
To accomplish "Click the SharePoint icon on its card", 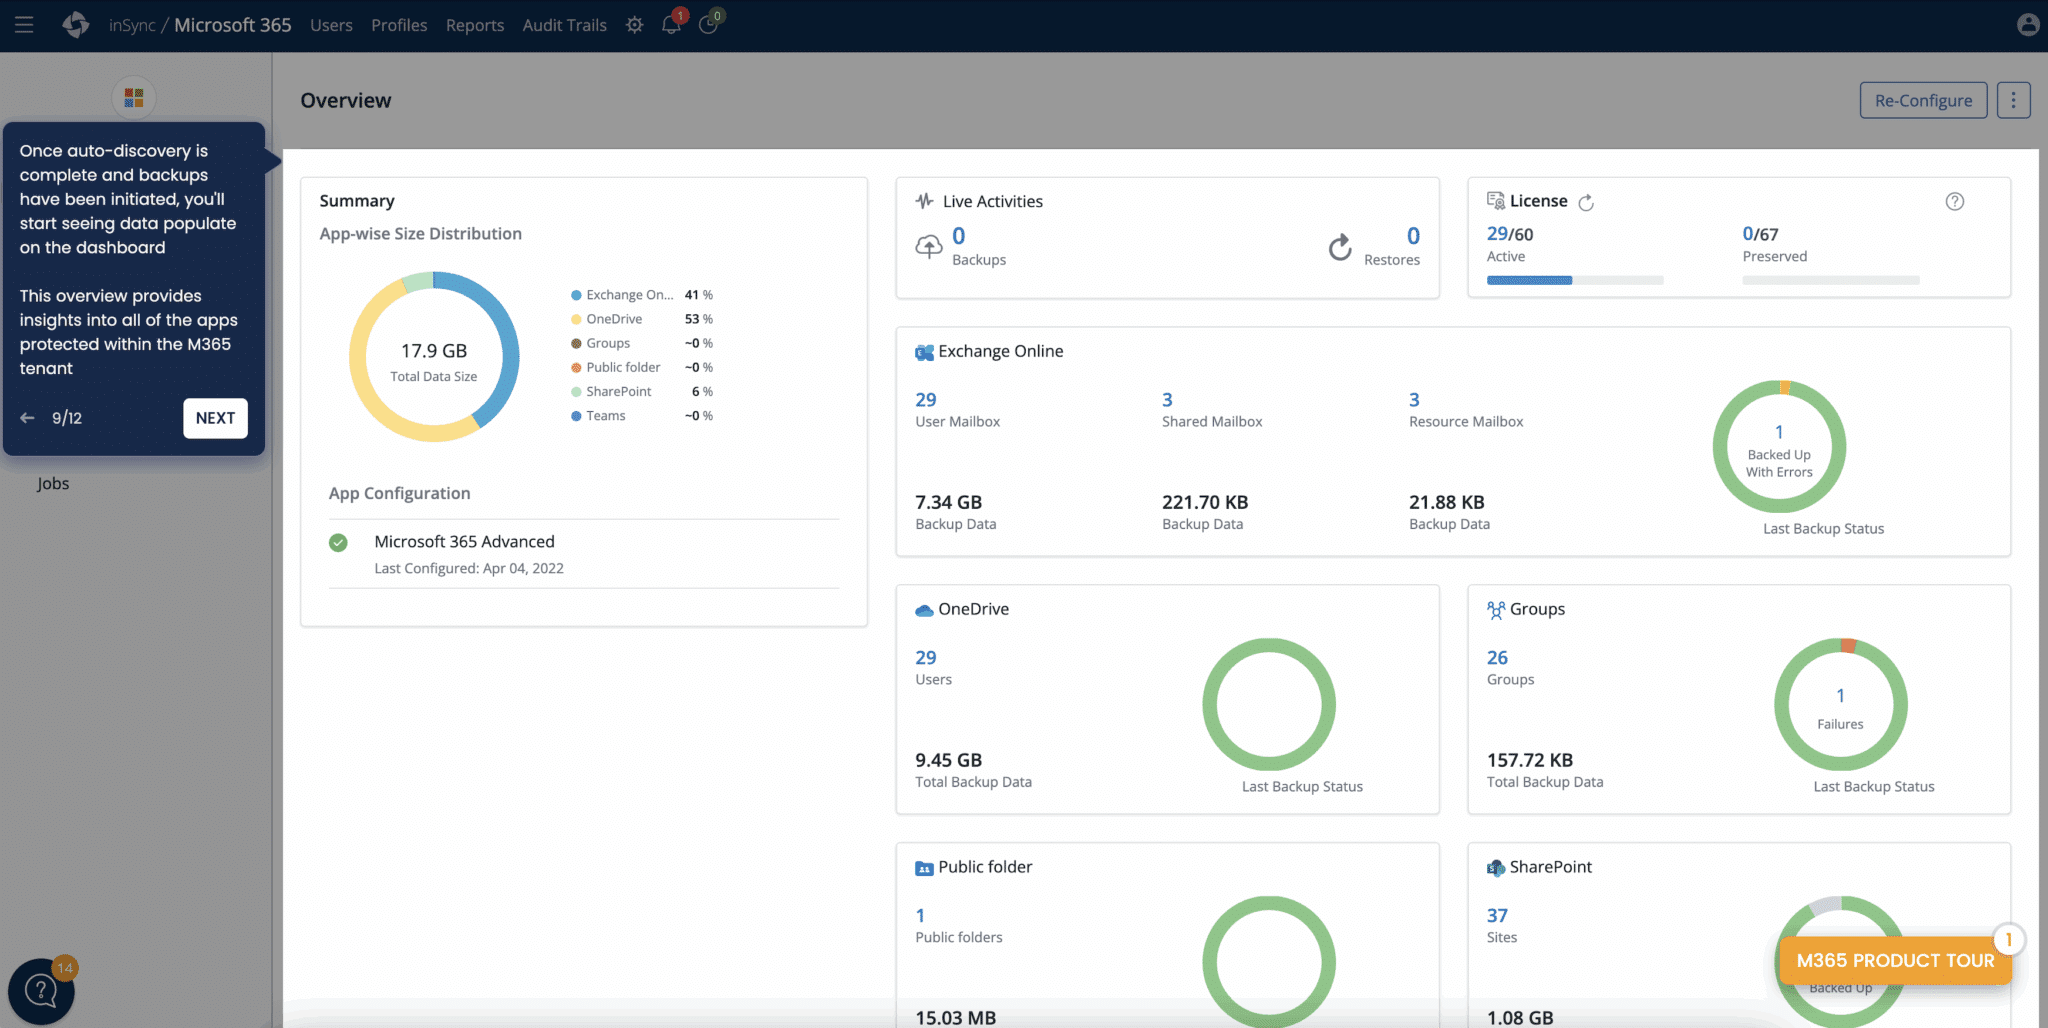I will click(1495, 867).
